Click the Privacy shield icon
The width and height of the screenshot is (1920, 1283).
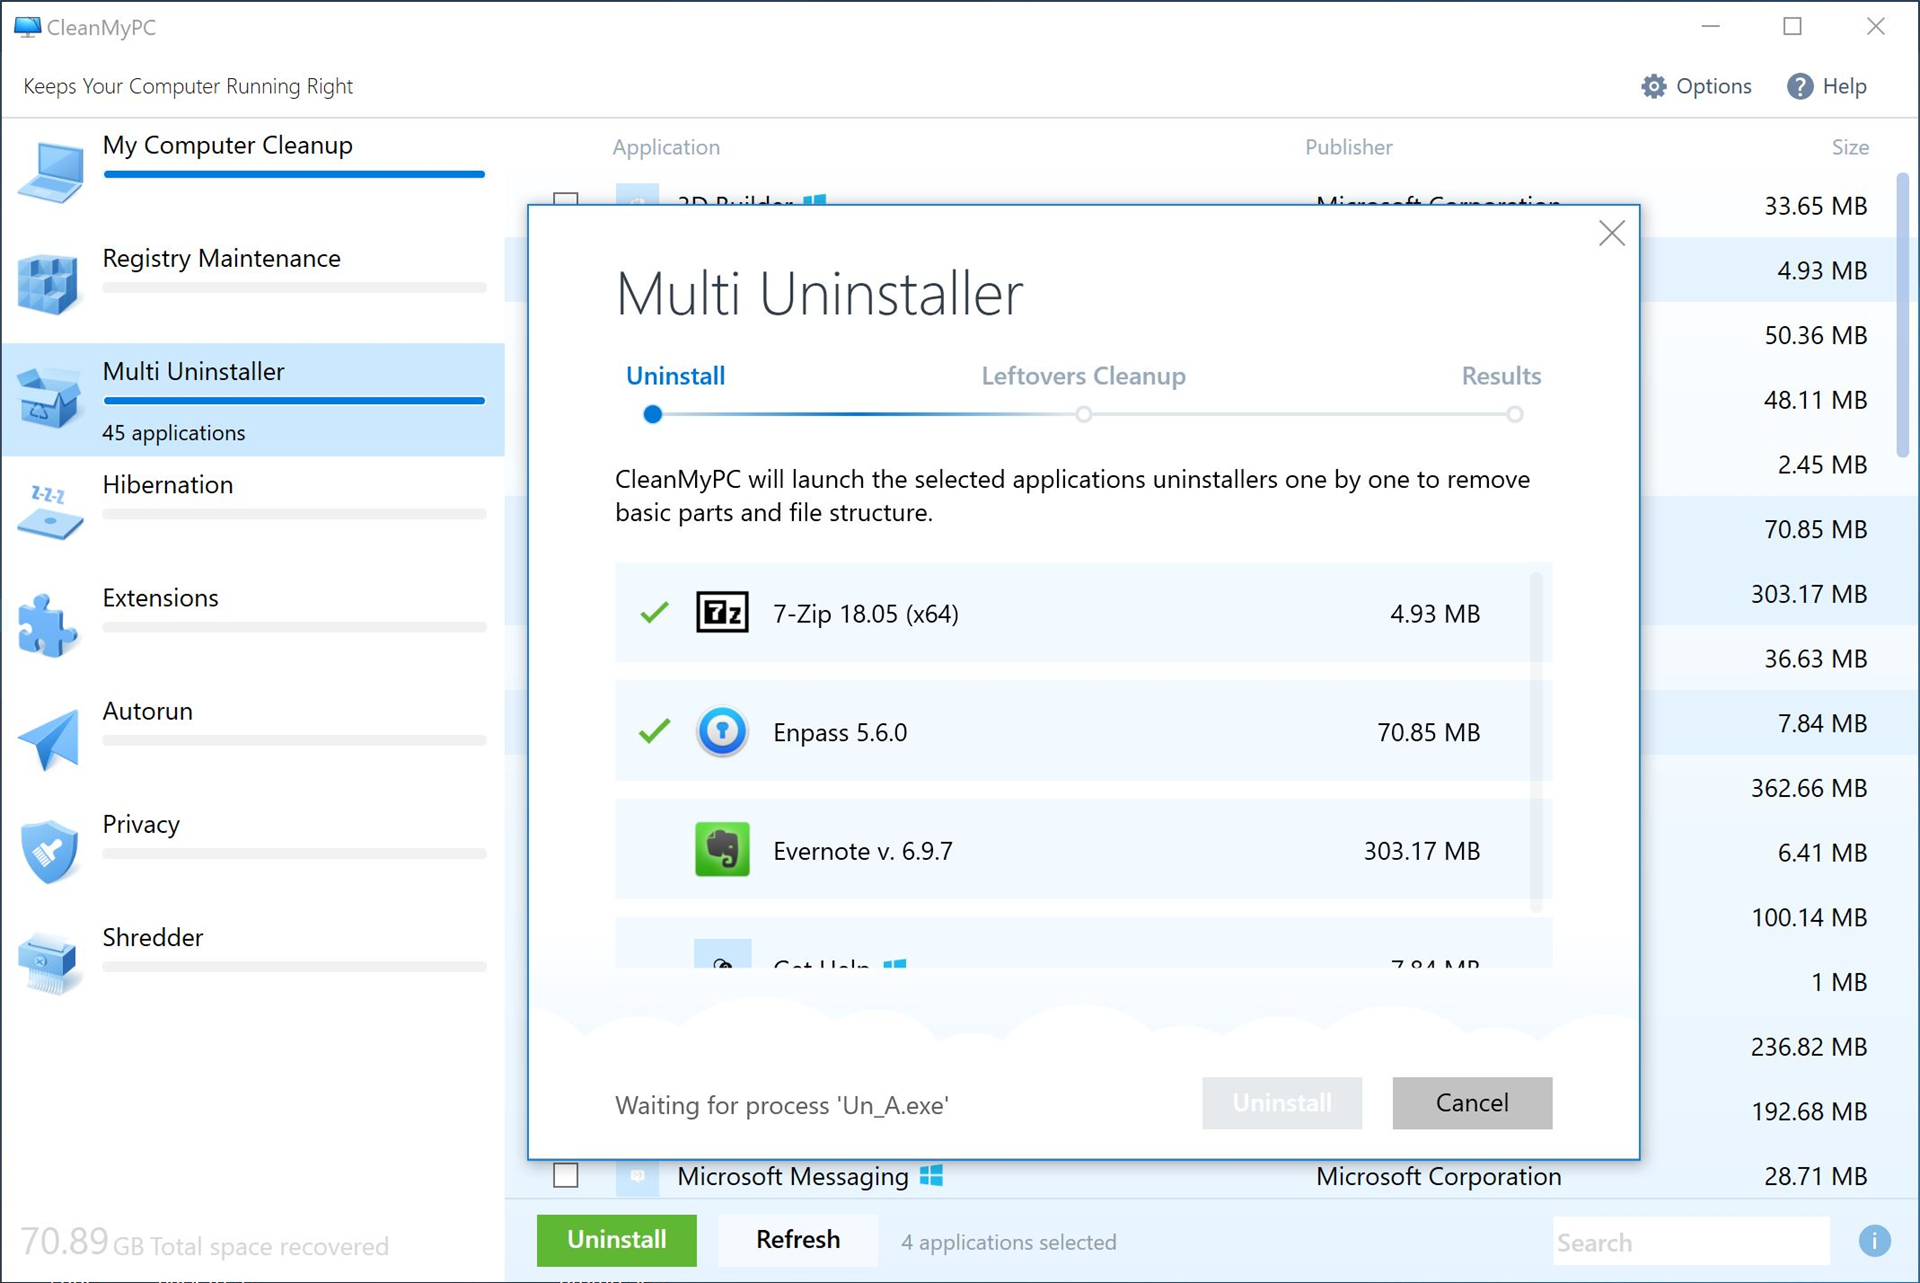[48, 852]
